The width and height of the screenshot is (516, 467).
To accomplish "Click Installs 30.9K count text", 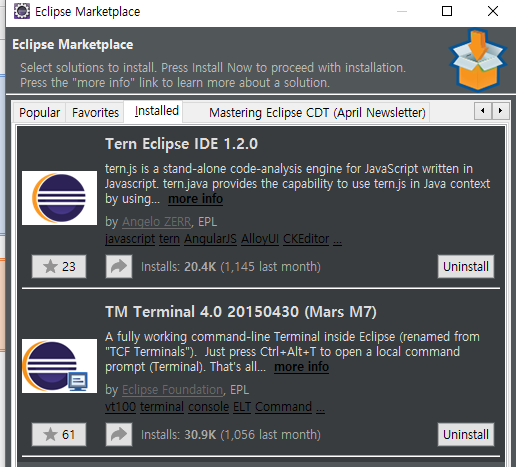I will [x=231, y=435].
